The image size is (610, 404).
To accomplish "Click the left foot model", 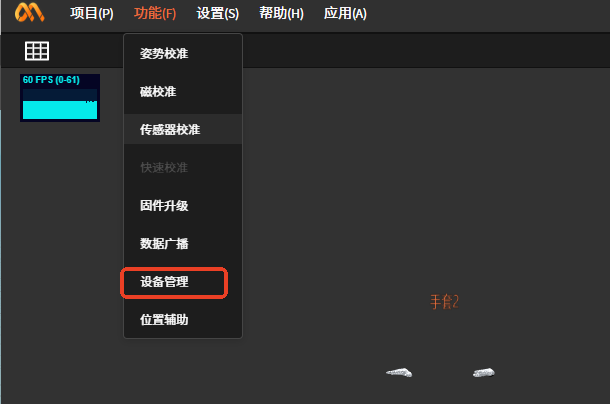I will 399,372.
